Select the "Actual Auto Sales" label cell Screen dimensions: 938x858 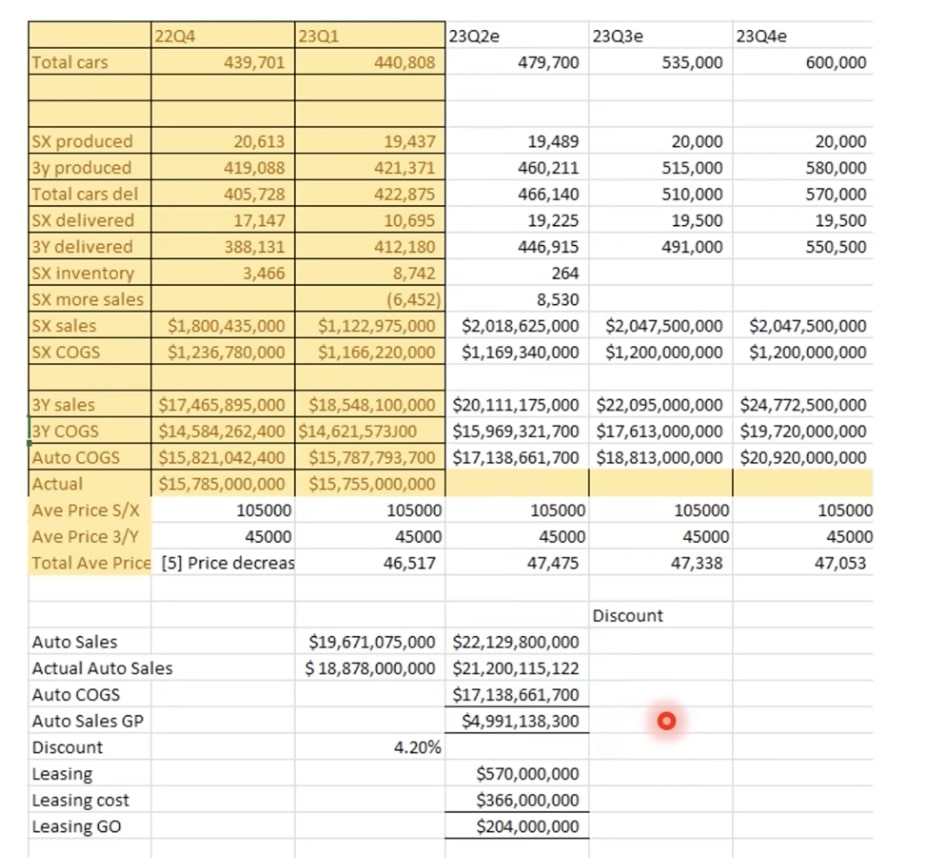pos(102,668)
